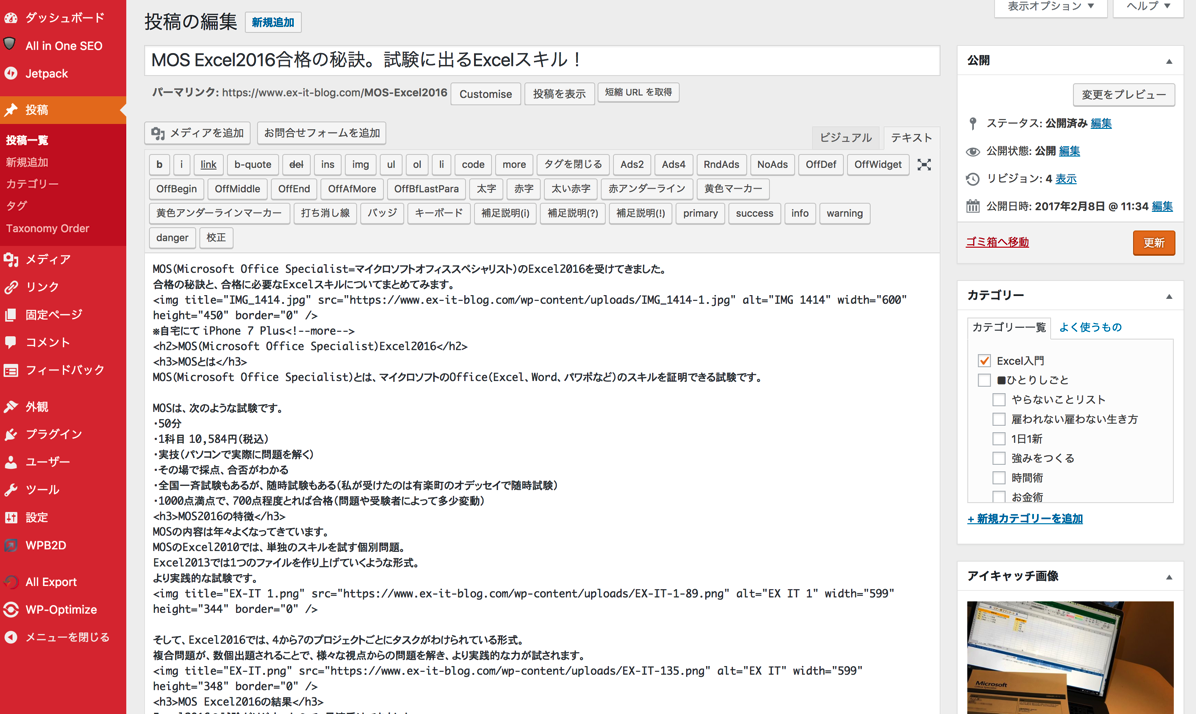The height and width of the screenshot is (714, 1196).
Task: Open the WP-Optimize icon
Action: (11, 609)
